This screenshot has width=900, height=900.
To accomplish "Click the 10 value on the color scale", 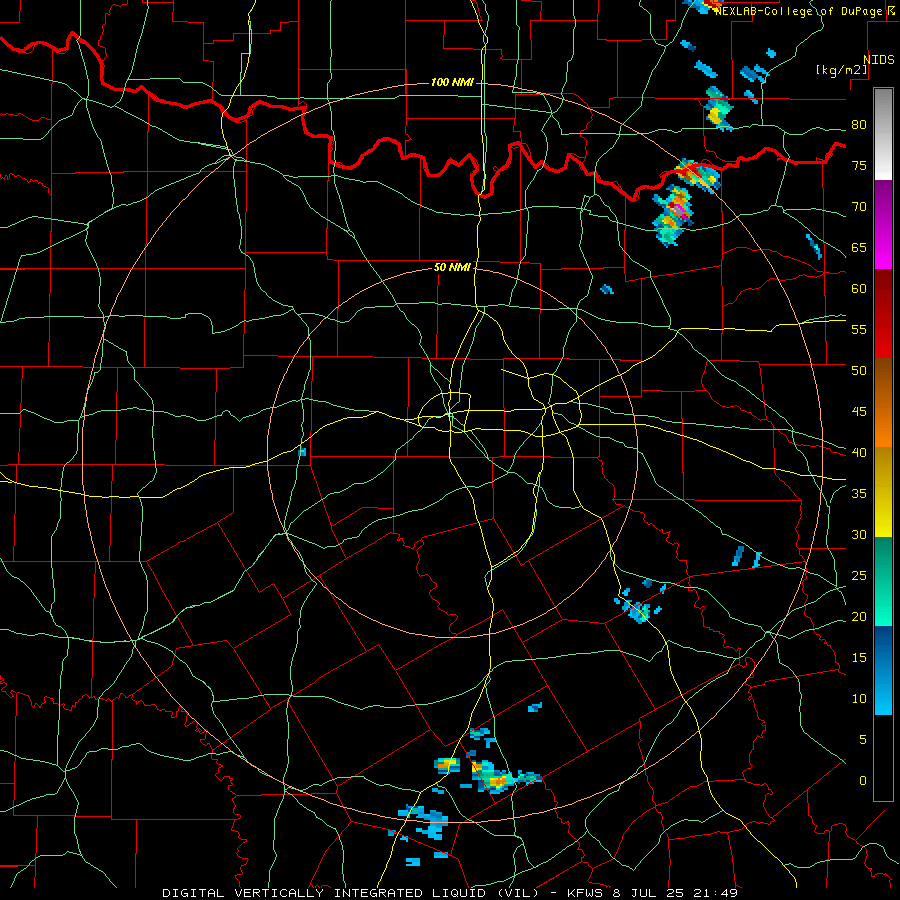I will pos(859,699).
